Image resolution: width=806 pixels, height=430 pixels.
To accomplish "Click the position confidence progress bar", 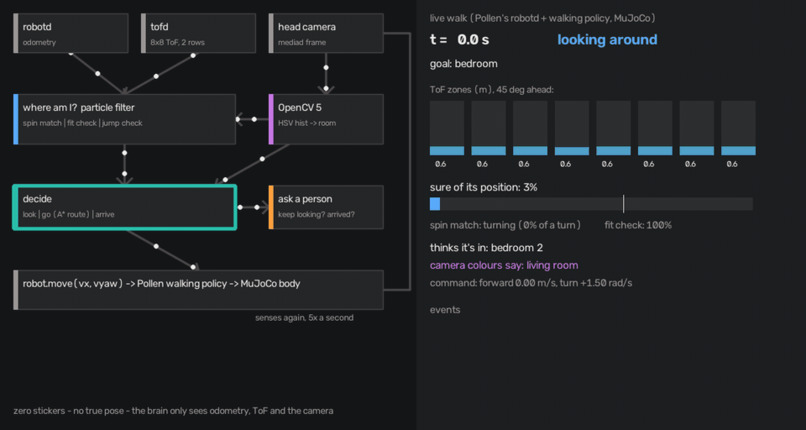I will pos(591,204).
